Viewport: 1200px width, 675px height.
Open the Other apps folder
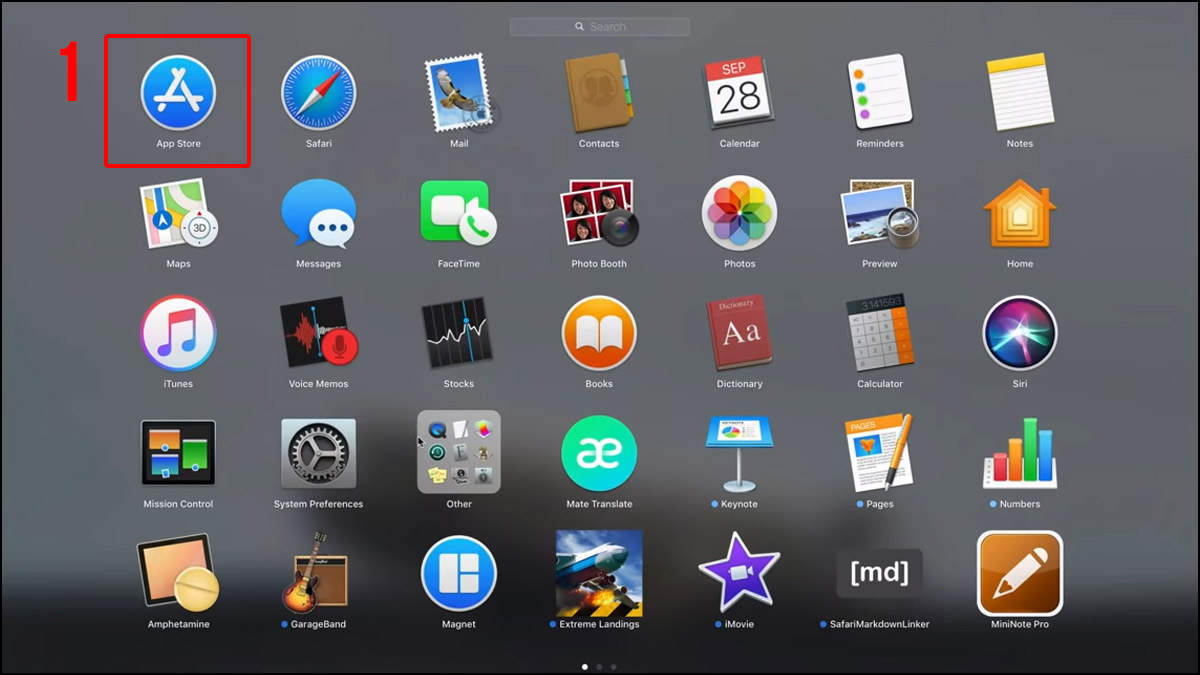(459, 452)
